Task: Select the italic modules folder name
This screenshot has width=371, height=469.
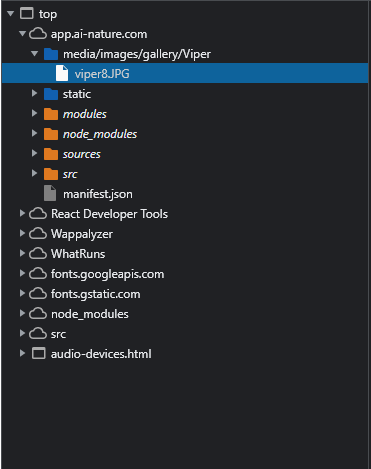Action: [85, 114]
